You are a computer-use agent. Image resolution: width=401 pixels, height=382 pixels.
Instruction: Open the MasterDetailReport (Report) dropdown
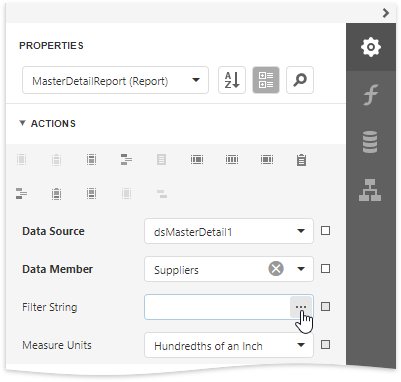(115, 80)
